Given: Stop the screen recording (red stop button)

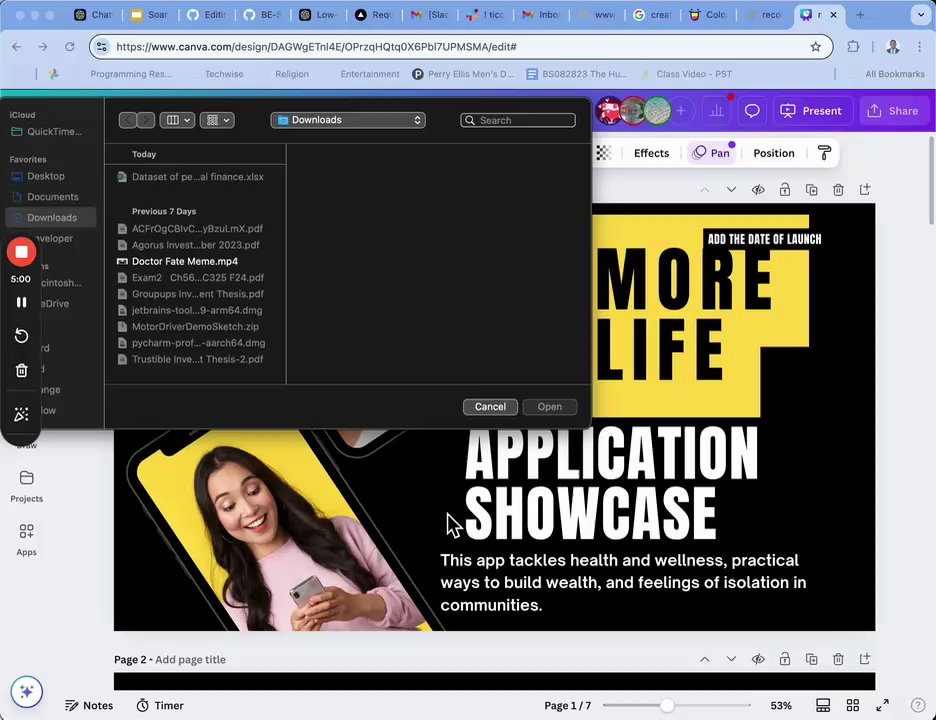Looking at the screenshot, I should (21, 252).
